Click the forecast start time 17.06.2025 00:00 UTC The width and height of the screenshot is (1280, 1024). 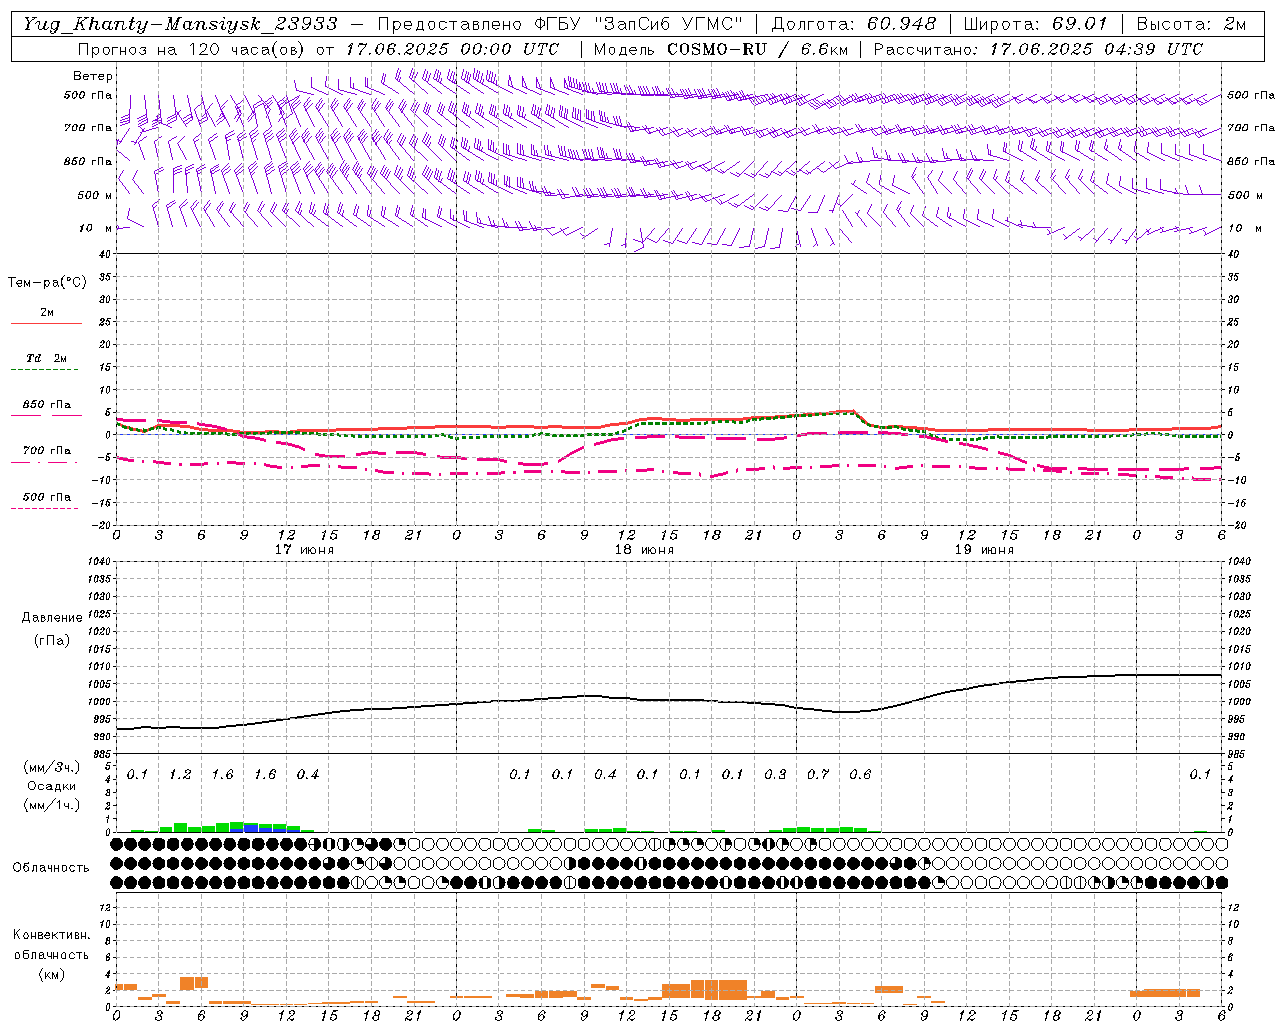click(452, 49)
